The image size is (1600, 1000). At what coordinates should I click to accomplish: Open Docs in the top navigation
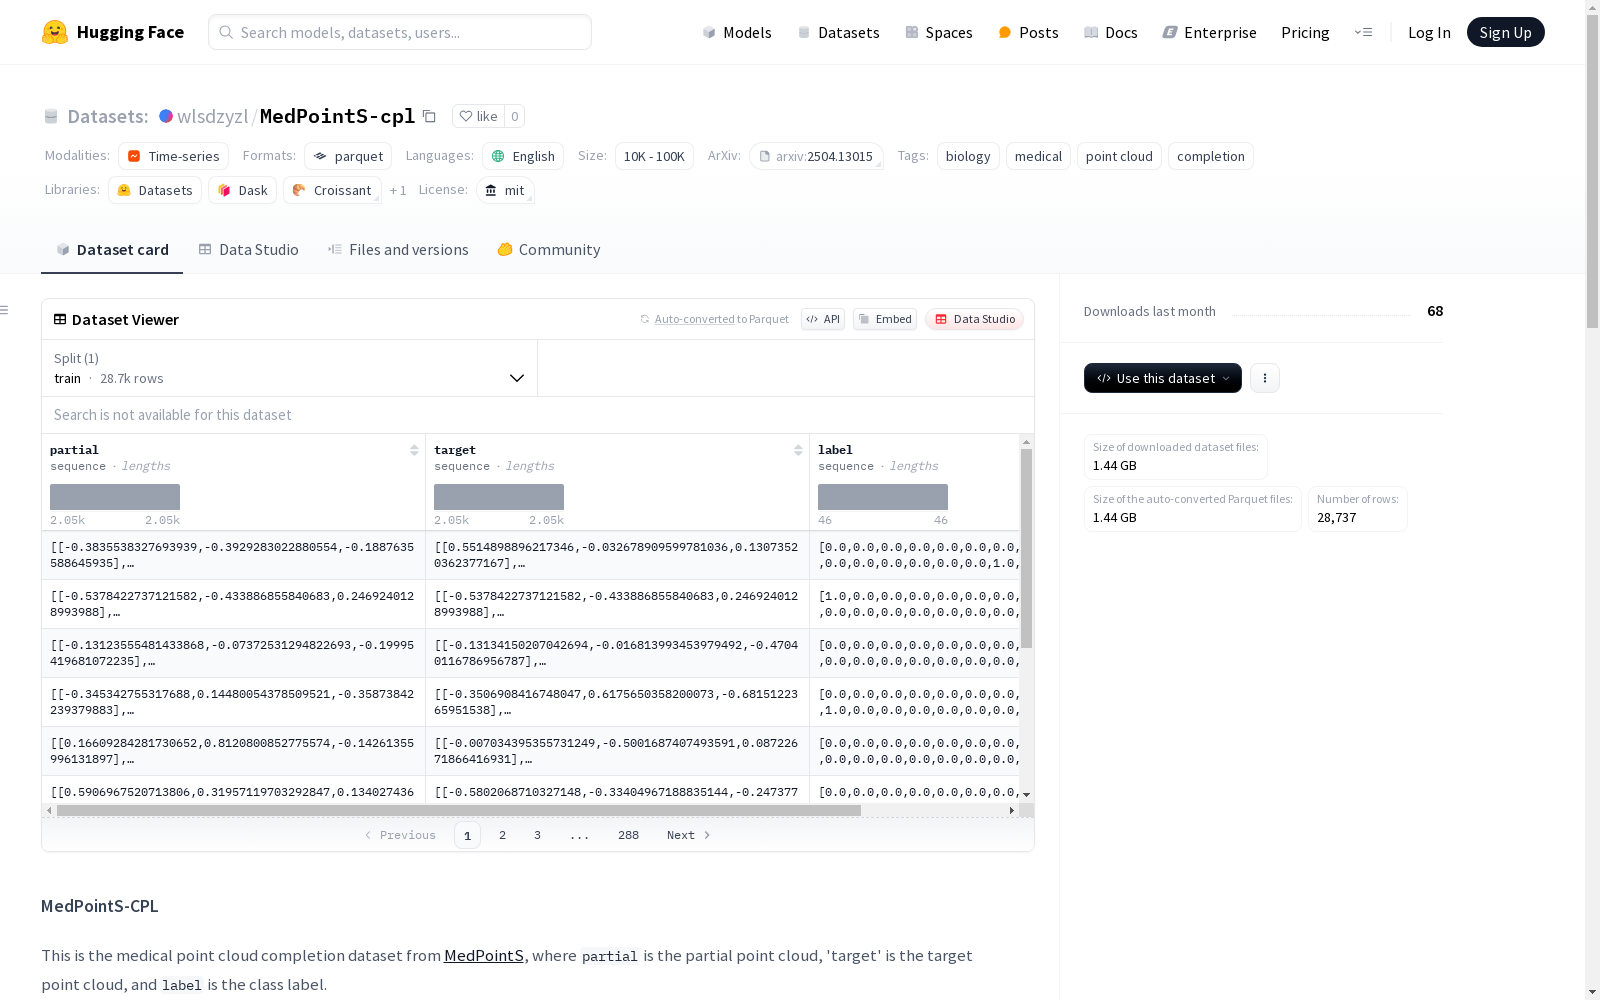1110,32
